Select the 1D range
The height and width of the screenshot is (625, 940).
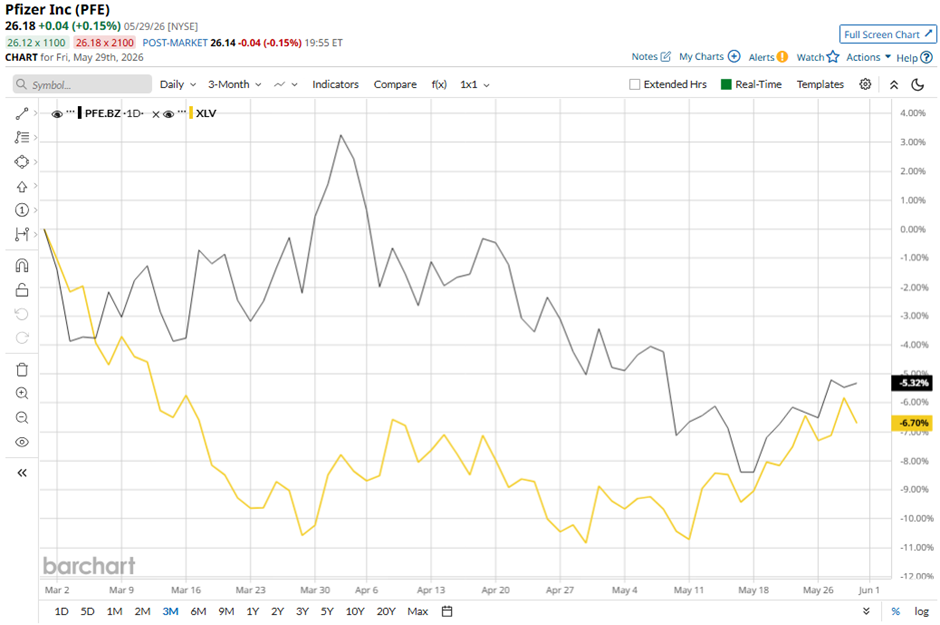(x=62, y=611)
